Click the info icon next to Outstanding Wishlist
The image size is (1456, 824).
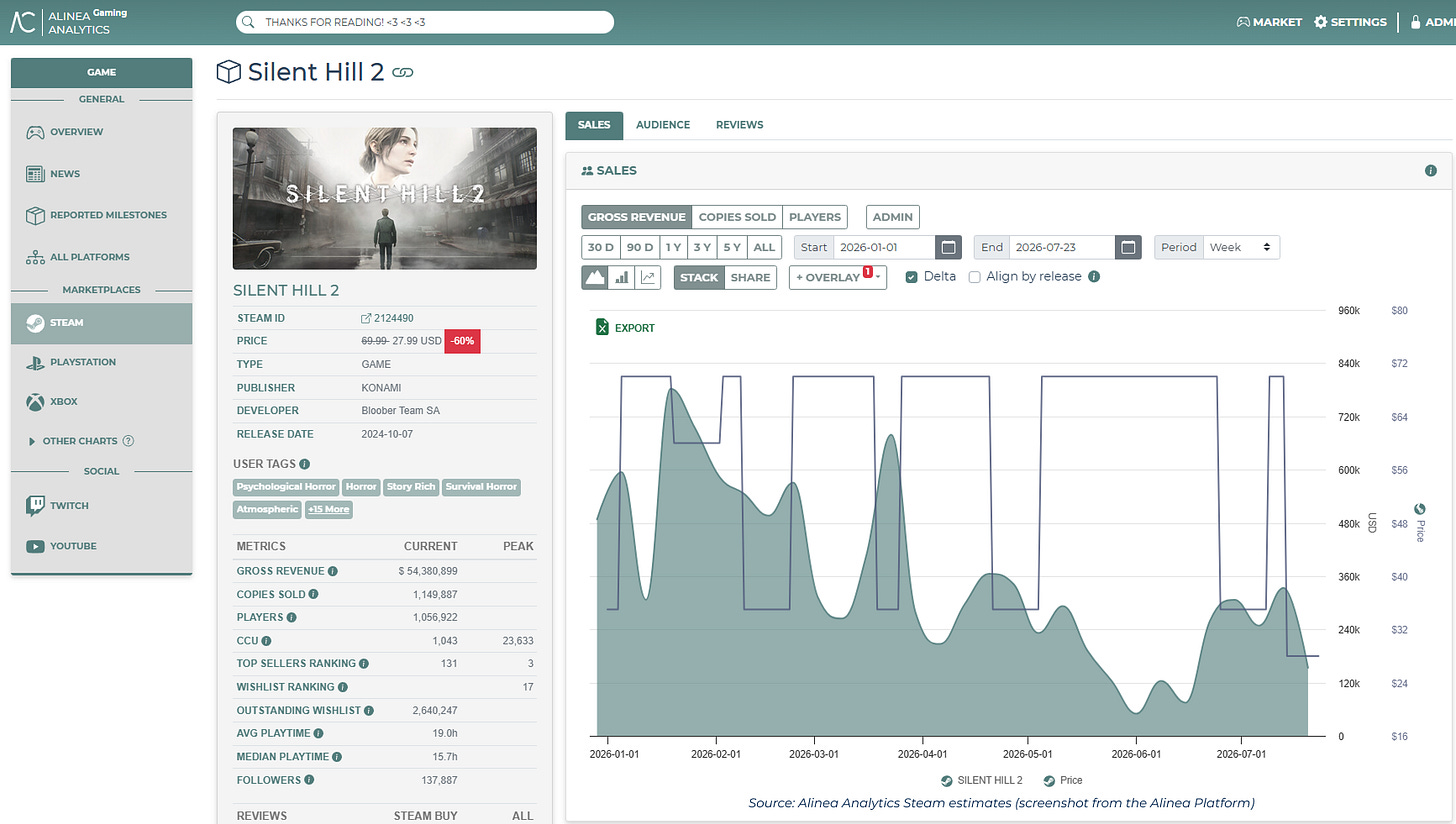point(368,711)
